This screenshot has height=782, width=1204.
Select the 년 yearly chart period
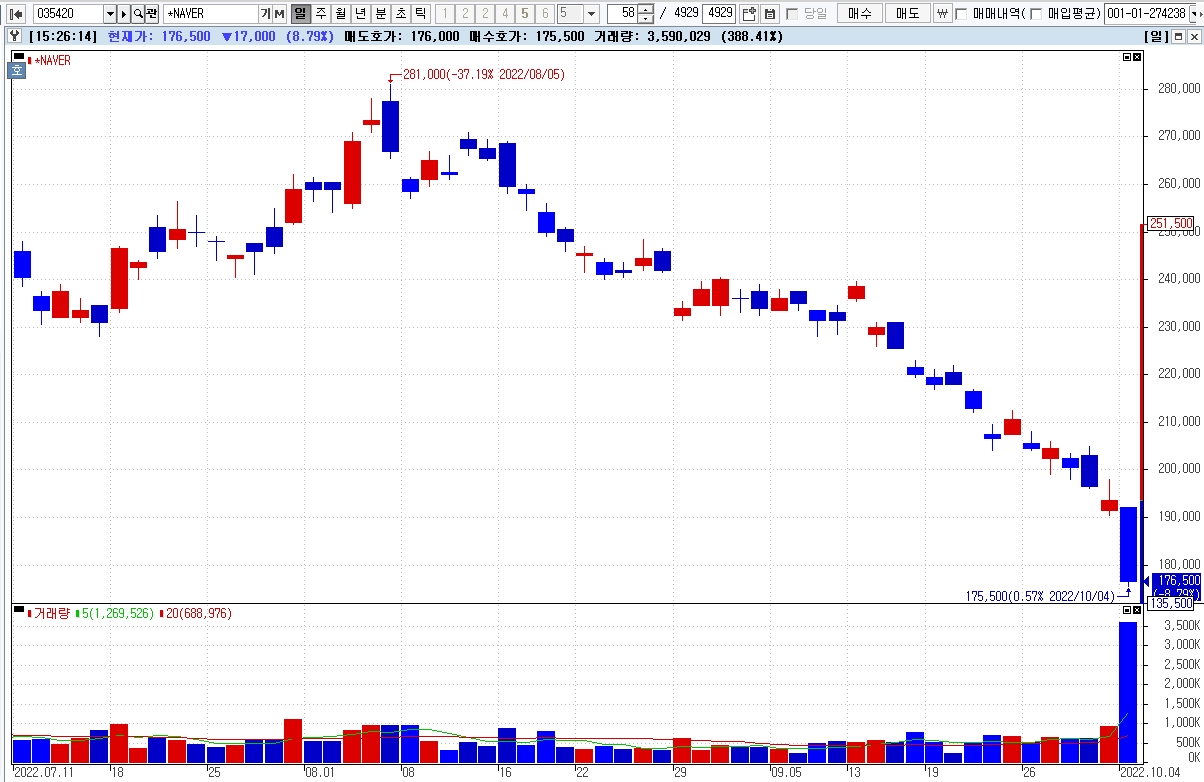click(361, 14)
